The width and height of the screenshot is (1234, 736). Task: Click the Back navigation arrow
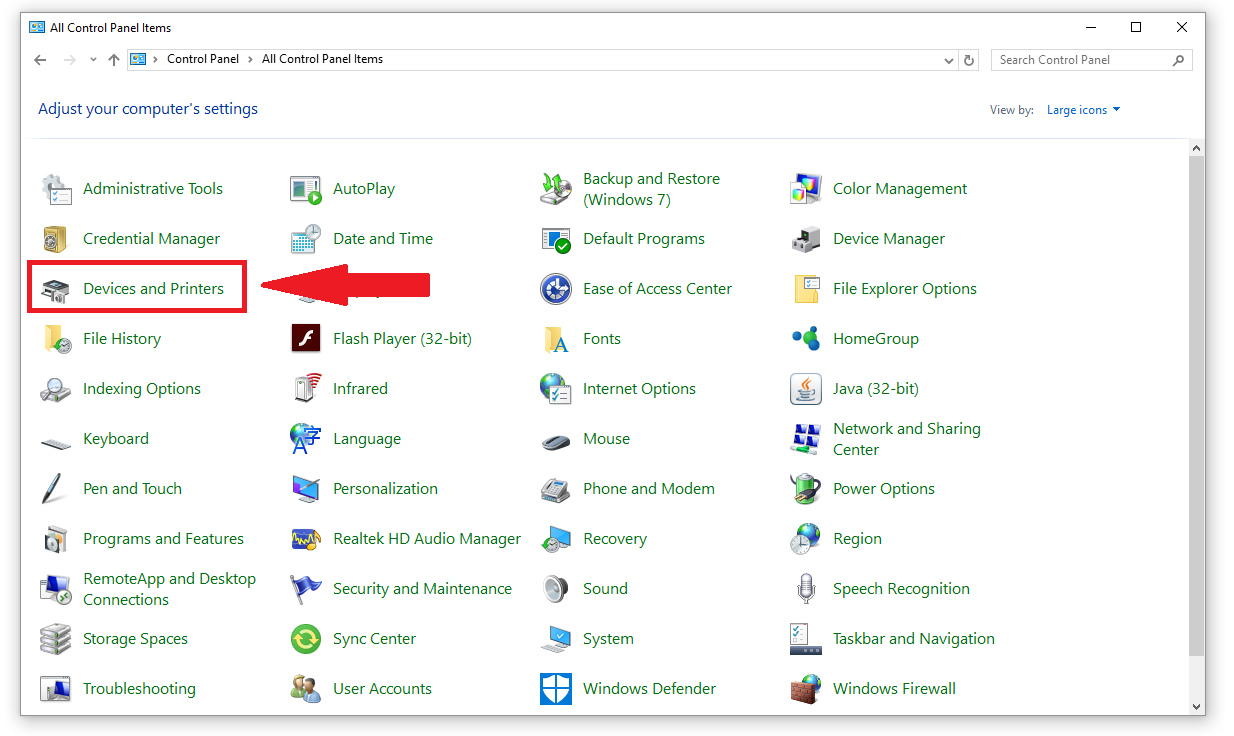coord(40,60)
